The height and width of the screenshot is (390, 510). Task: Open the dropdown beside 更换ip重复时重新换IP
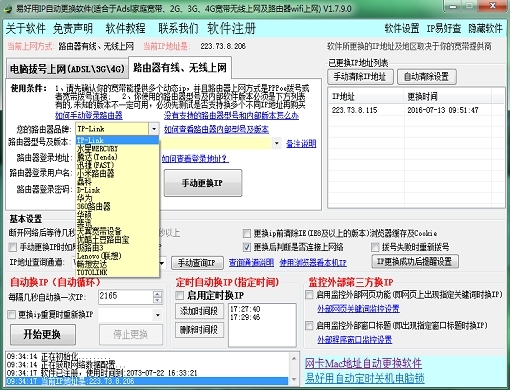coord(157,315)
